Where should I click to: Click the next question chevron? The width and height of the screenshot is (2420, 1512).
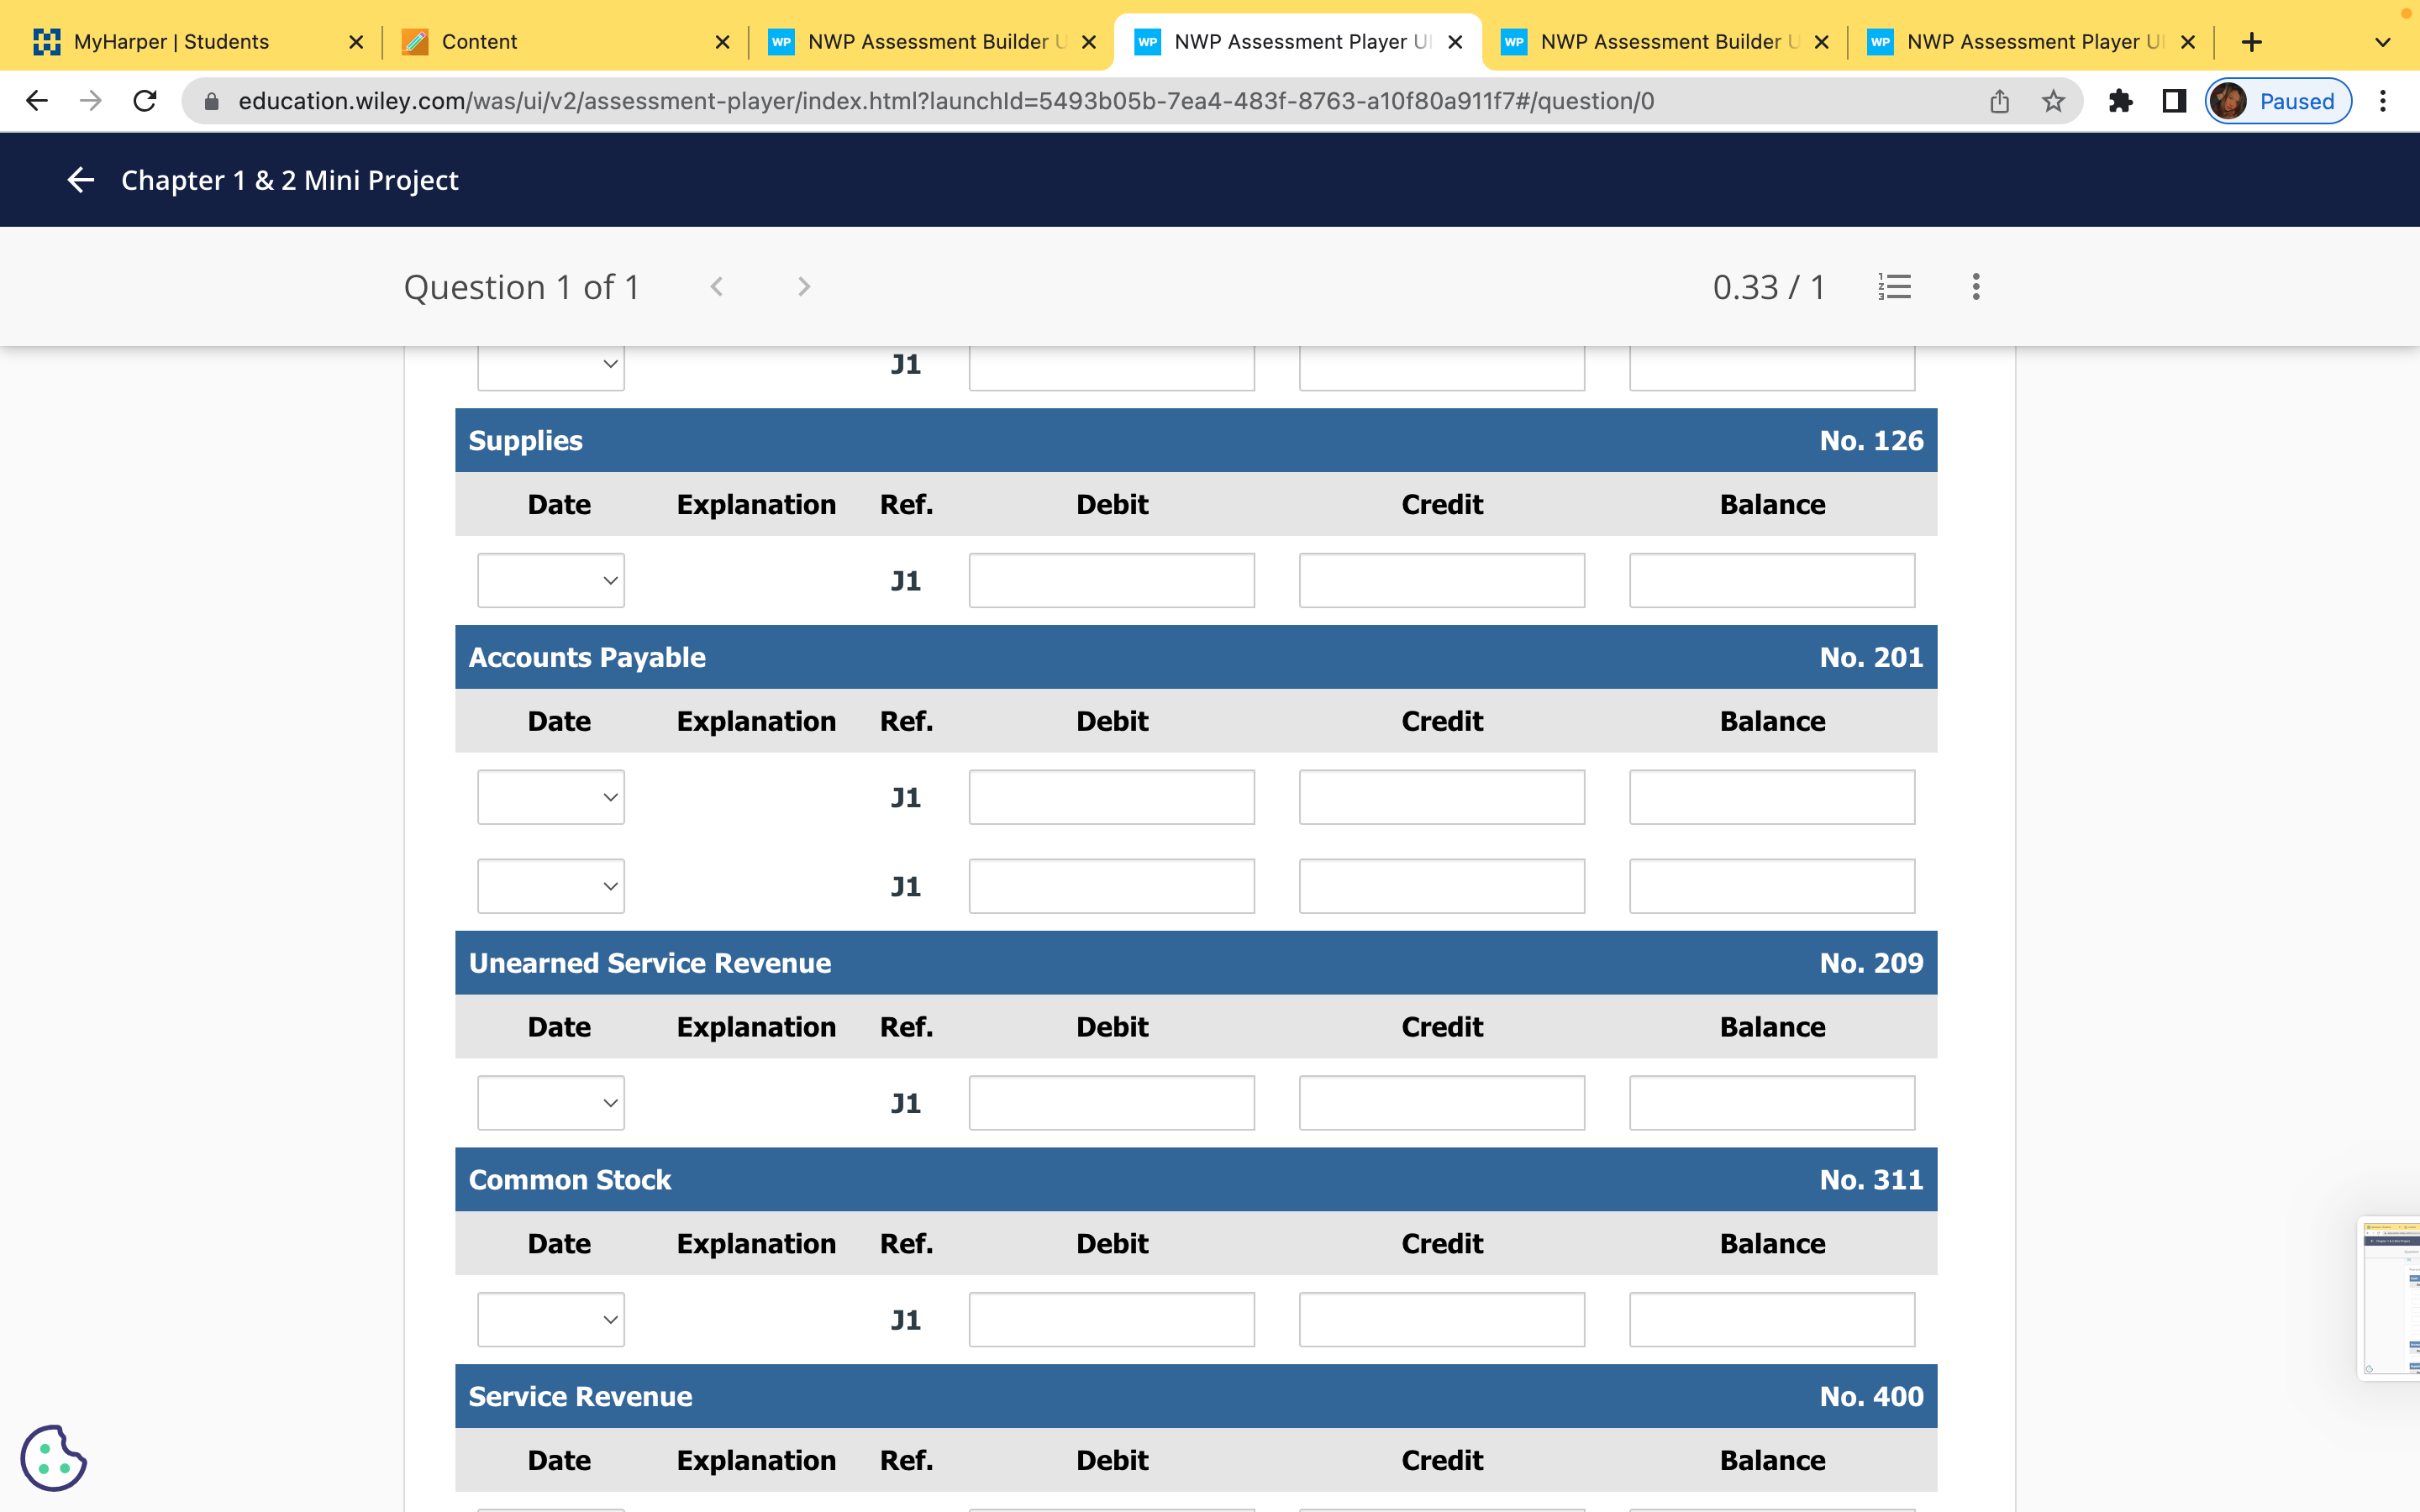click(804, 287)
